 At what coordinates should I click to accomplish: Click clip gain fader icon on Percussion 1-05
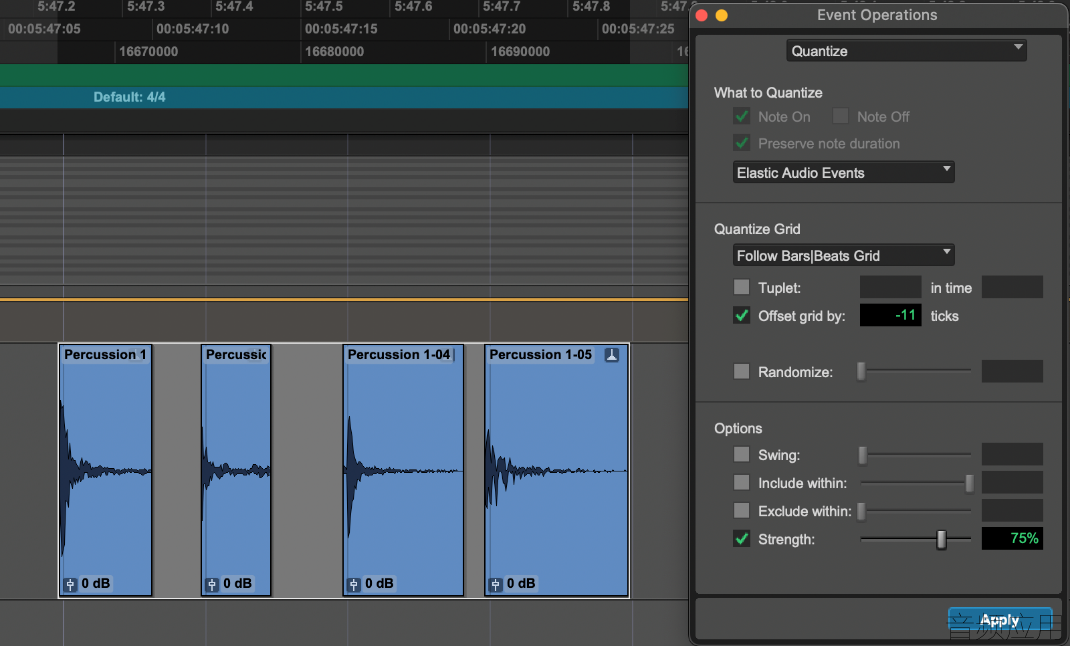tap(495, 585)
